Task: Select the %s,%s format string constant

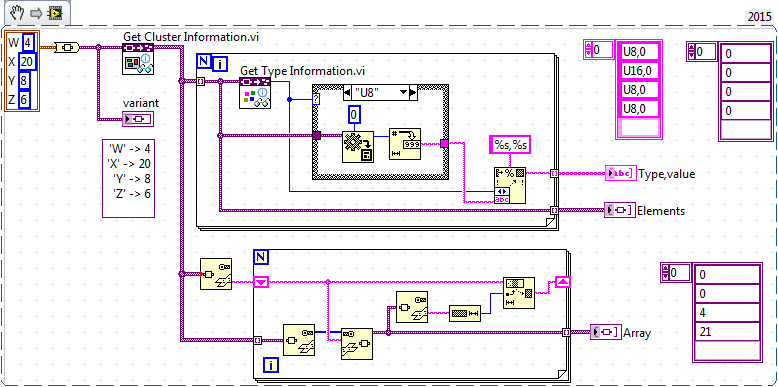Action: [x=510, y=145]
